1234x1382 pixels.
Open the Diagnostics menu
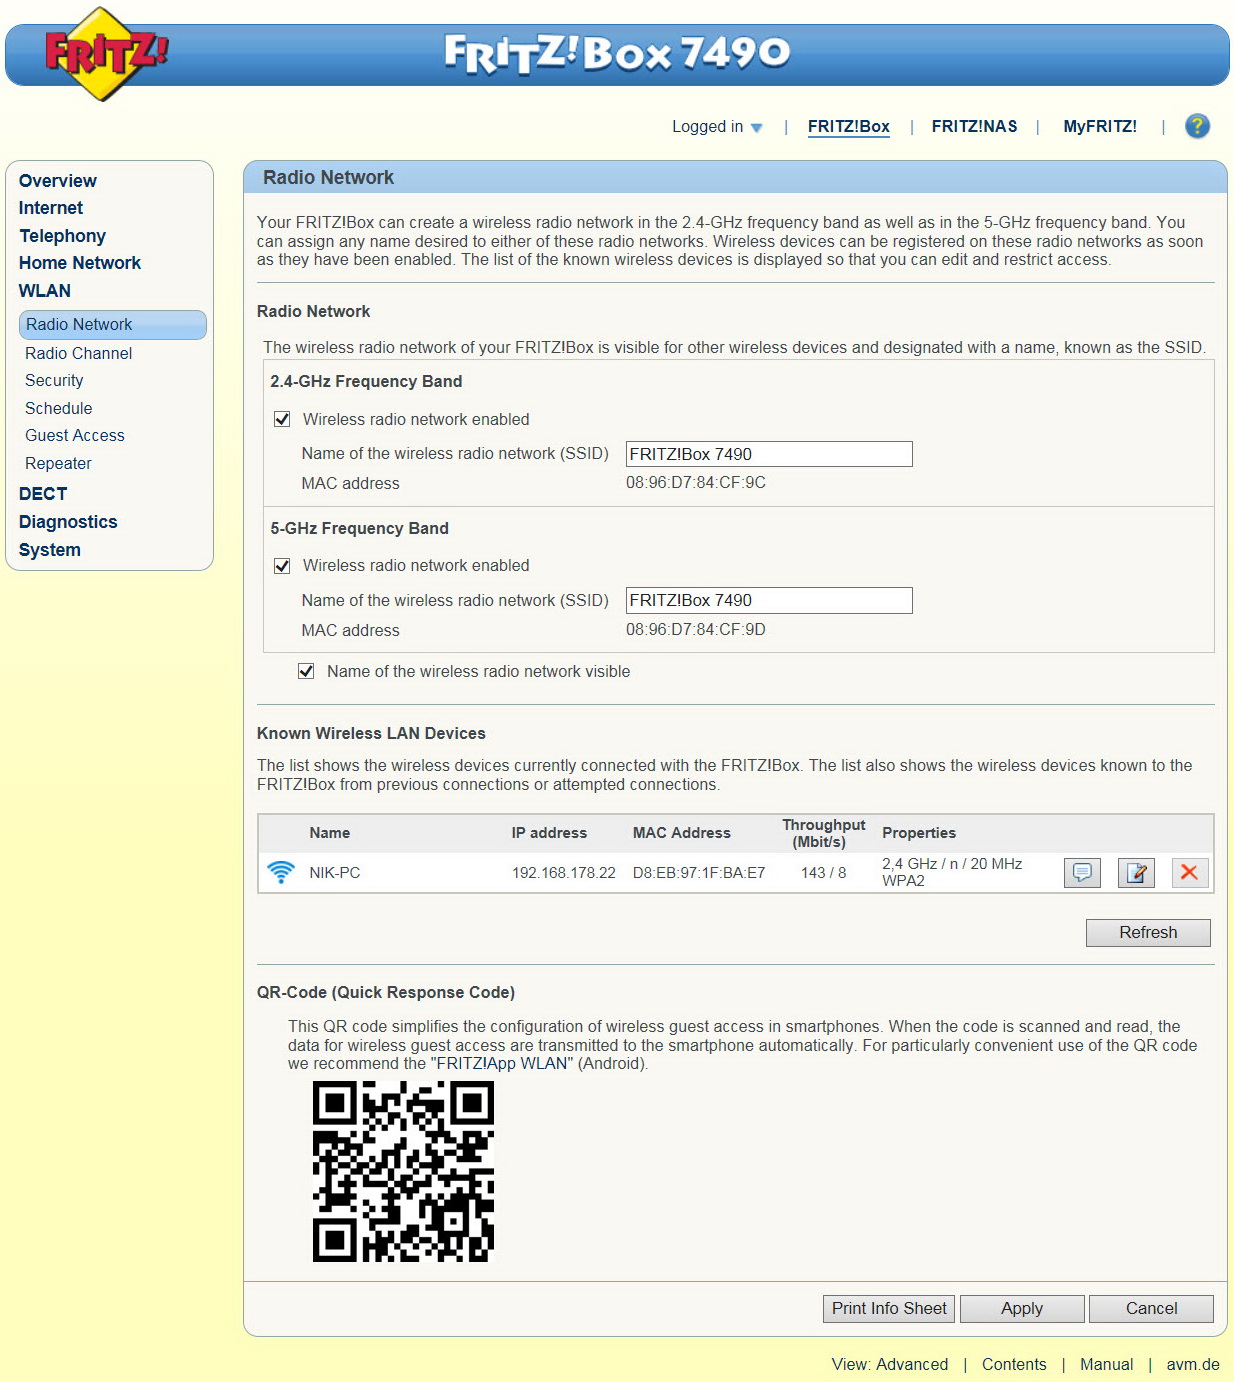pos(68,522)
